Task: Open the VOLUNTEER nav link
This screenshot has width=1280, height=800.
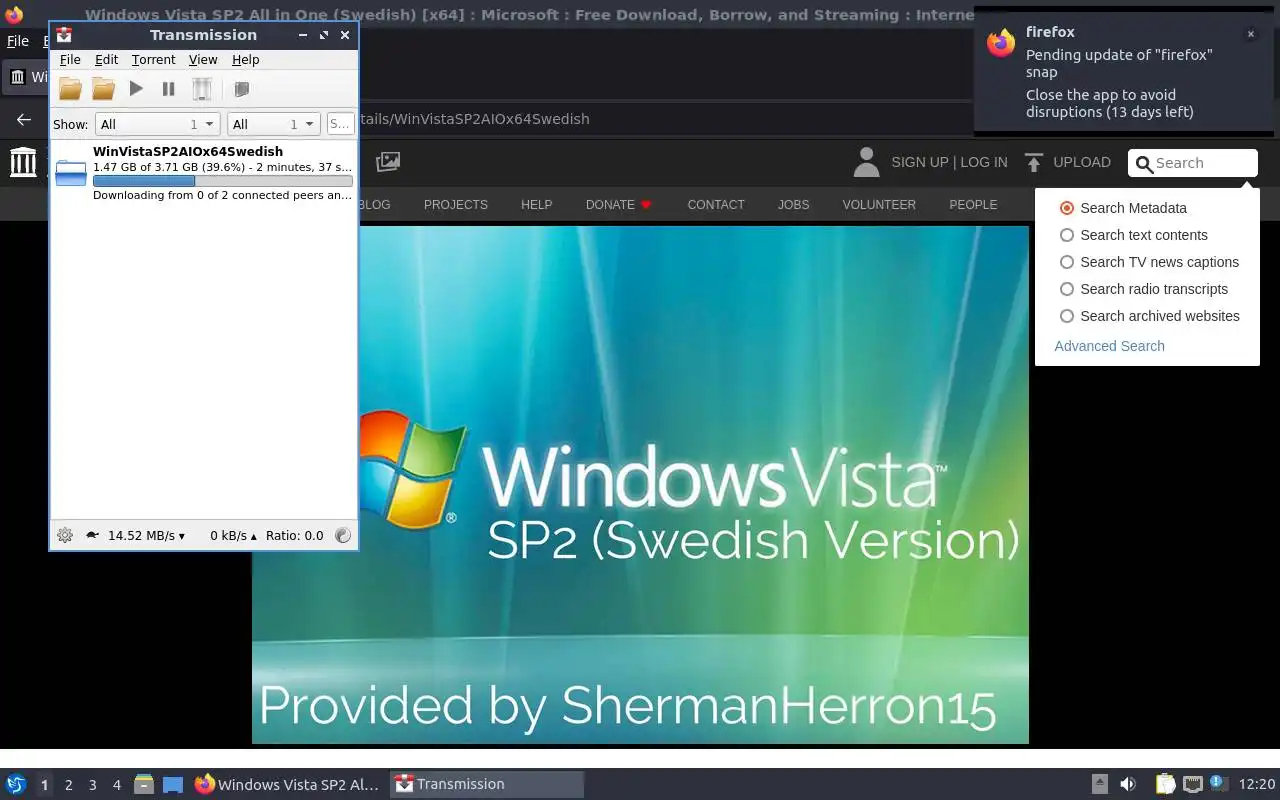Action: (x=879, y=205)
